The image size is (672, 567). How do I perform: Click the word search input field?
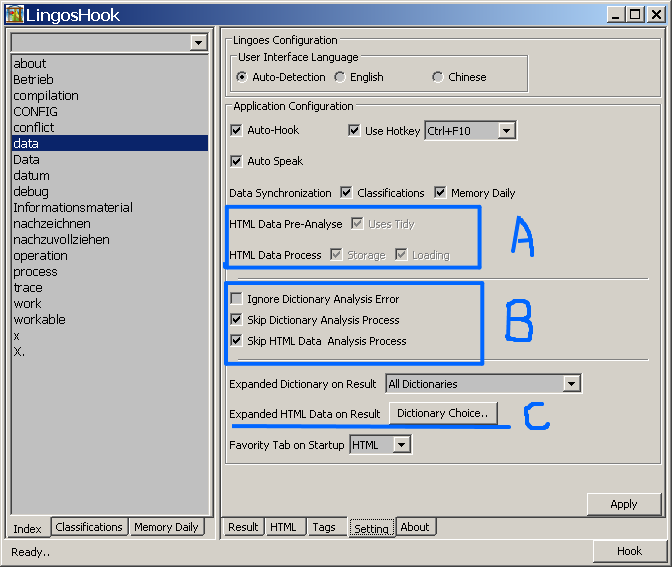pos(100,42)
